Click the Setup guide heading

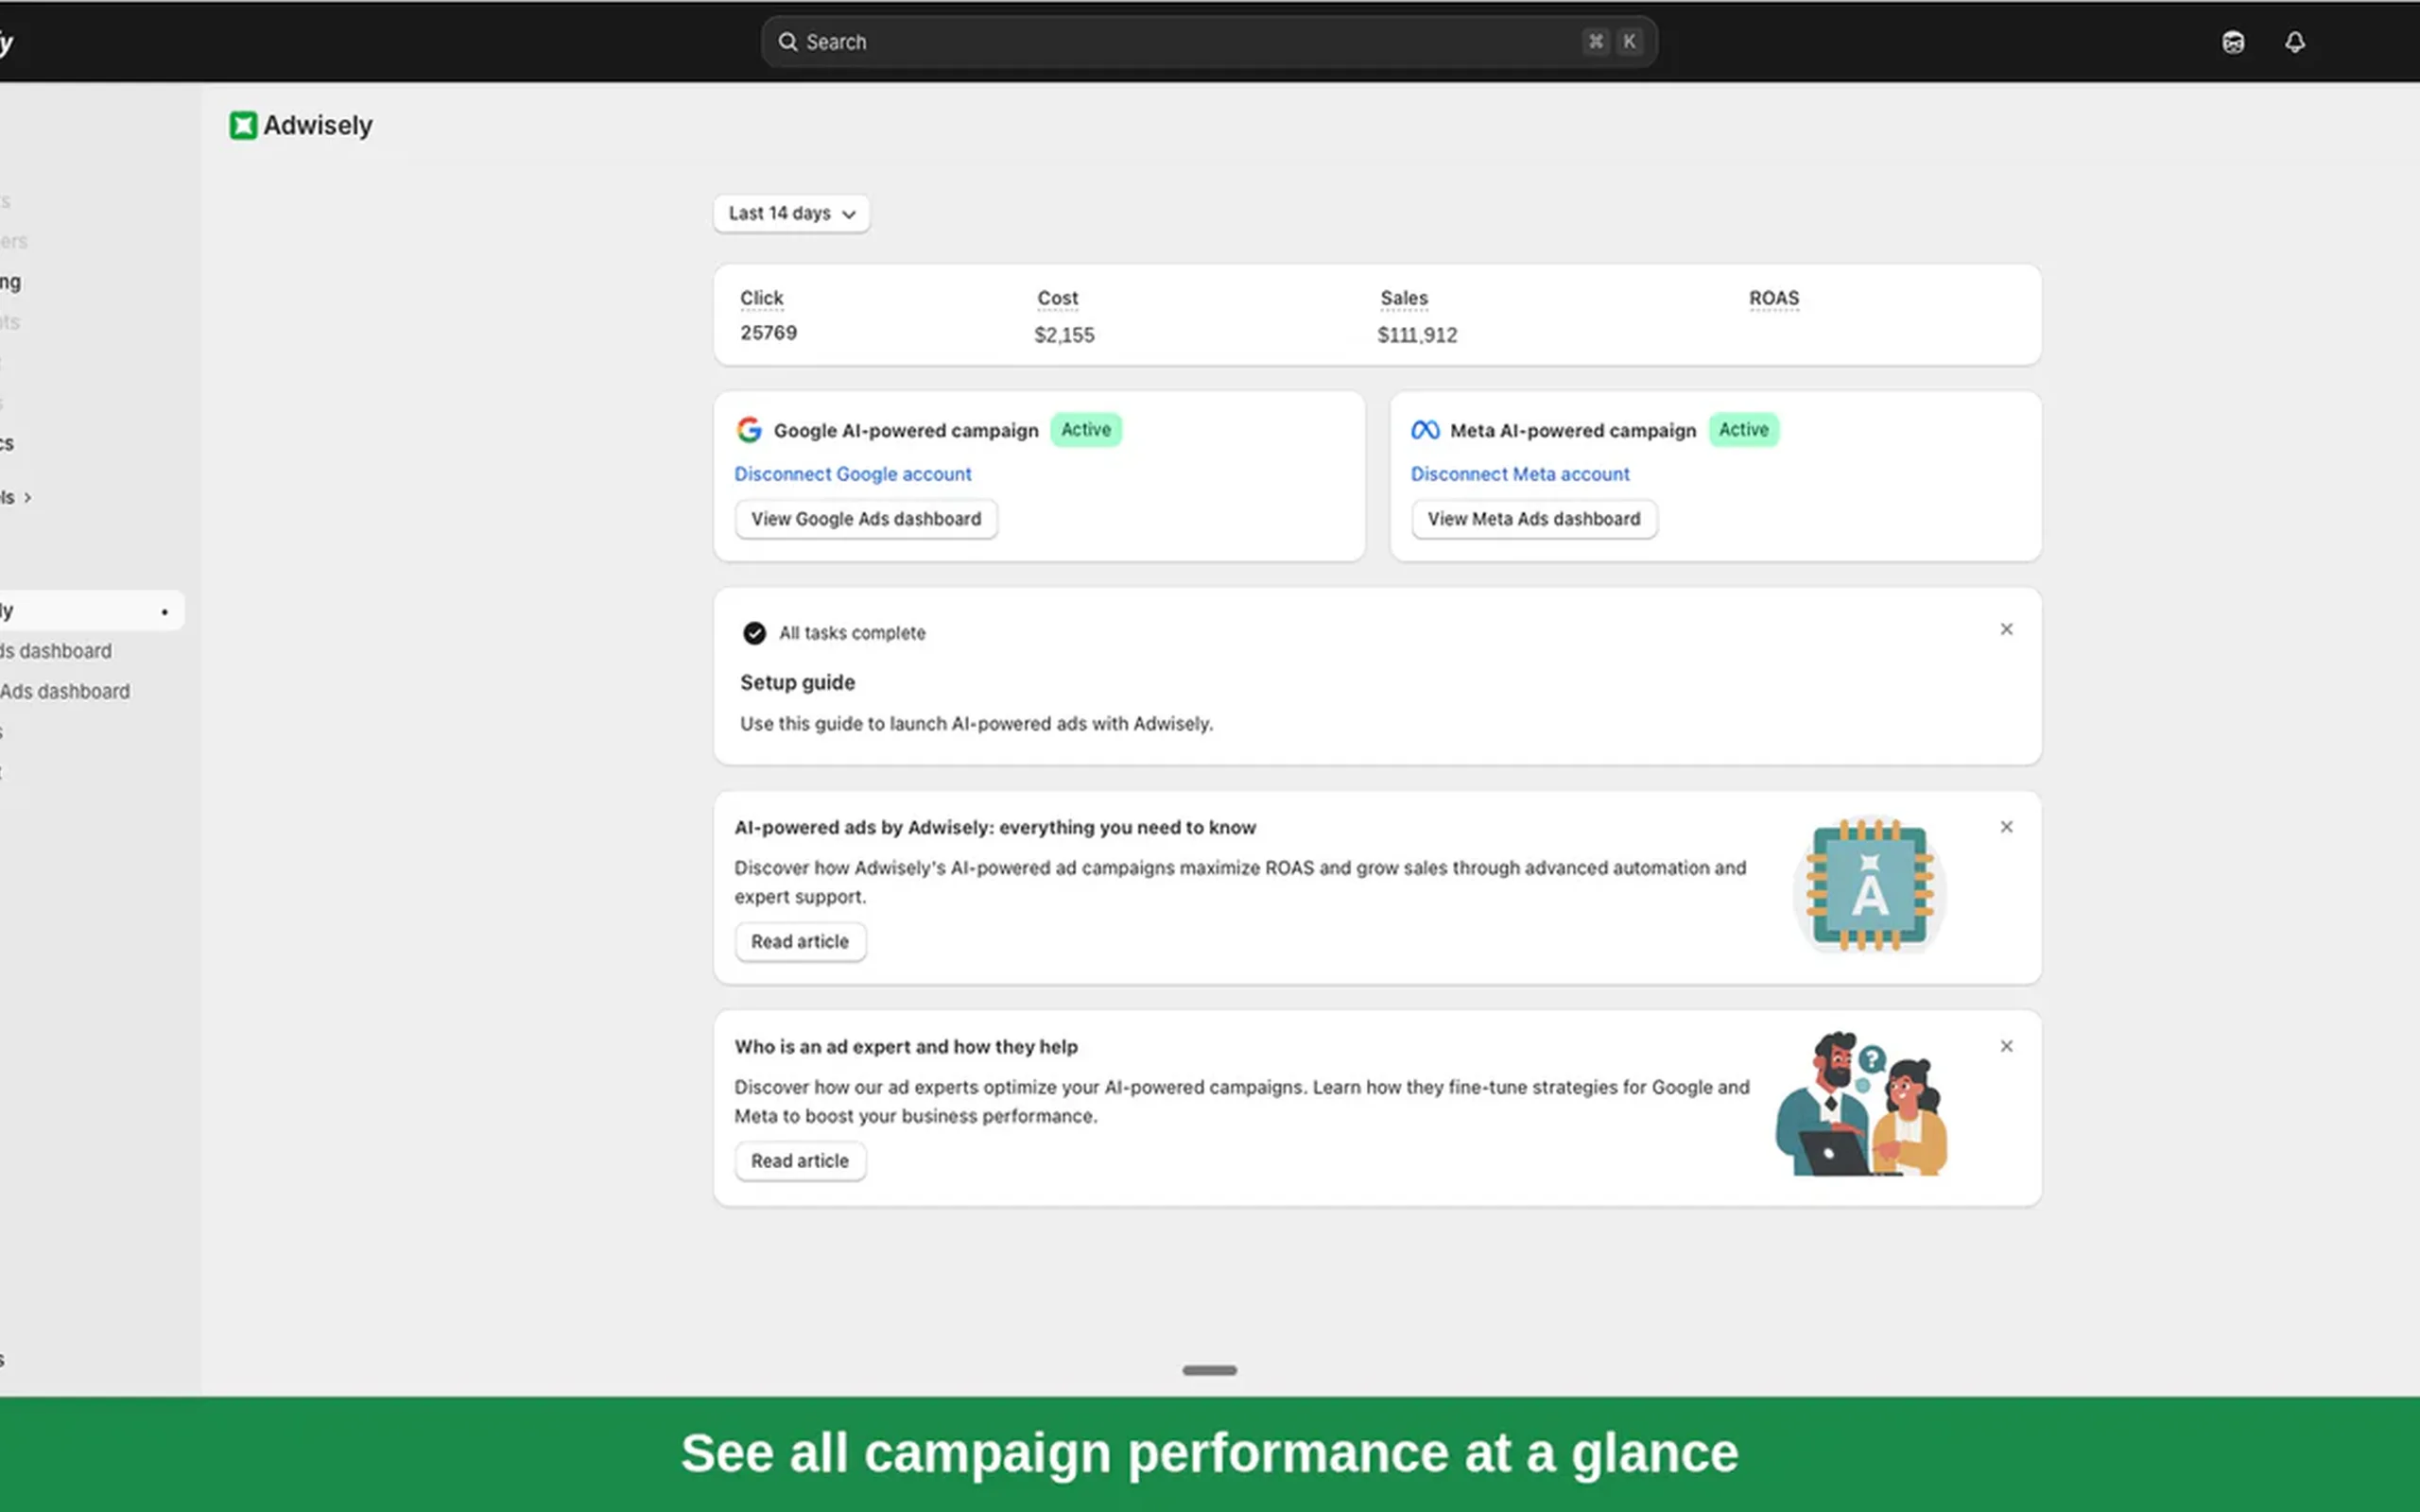[x=797, y=682]
